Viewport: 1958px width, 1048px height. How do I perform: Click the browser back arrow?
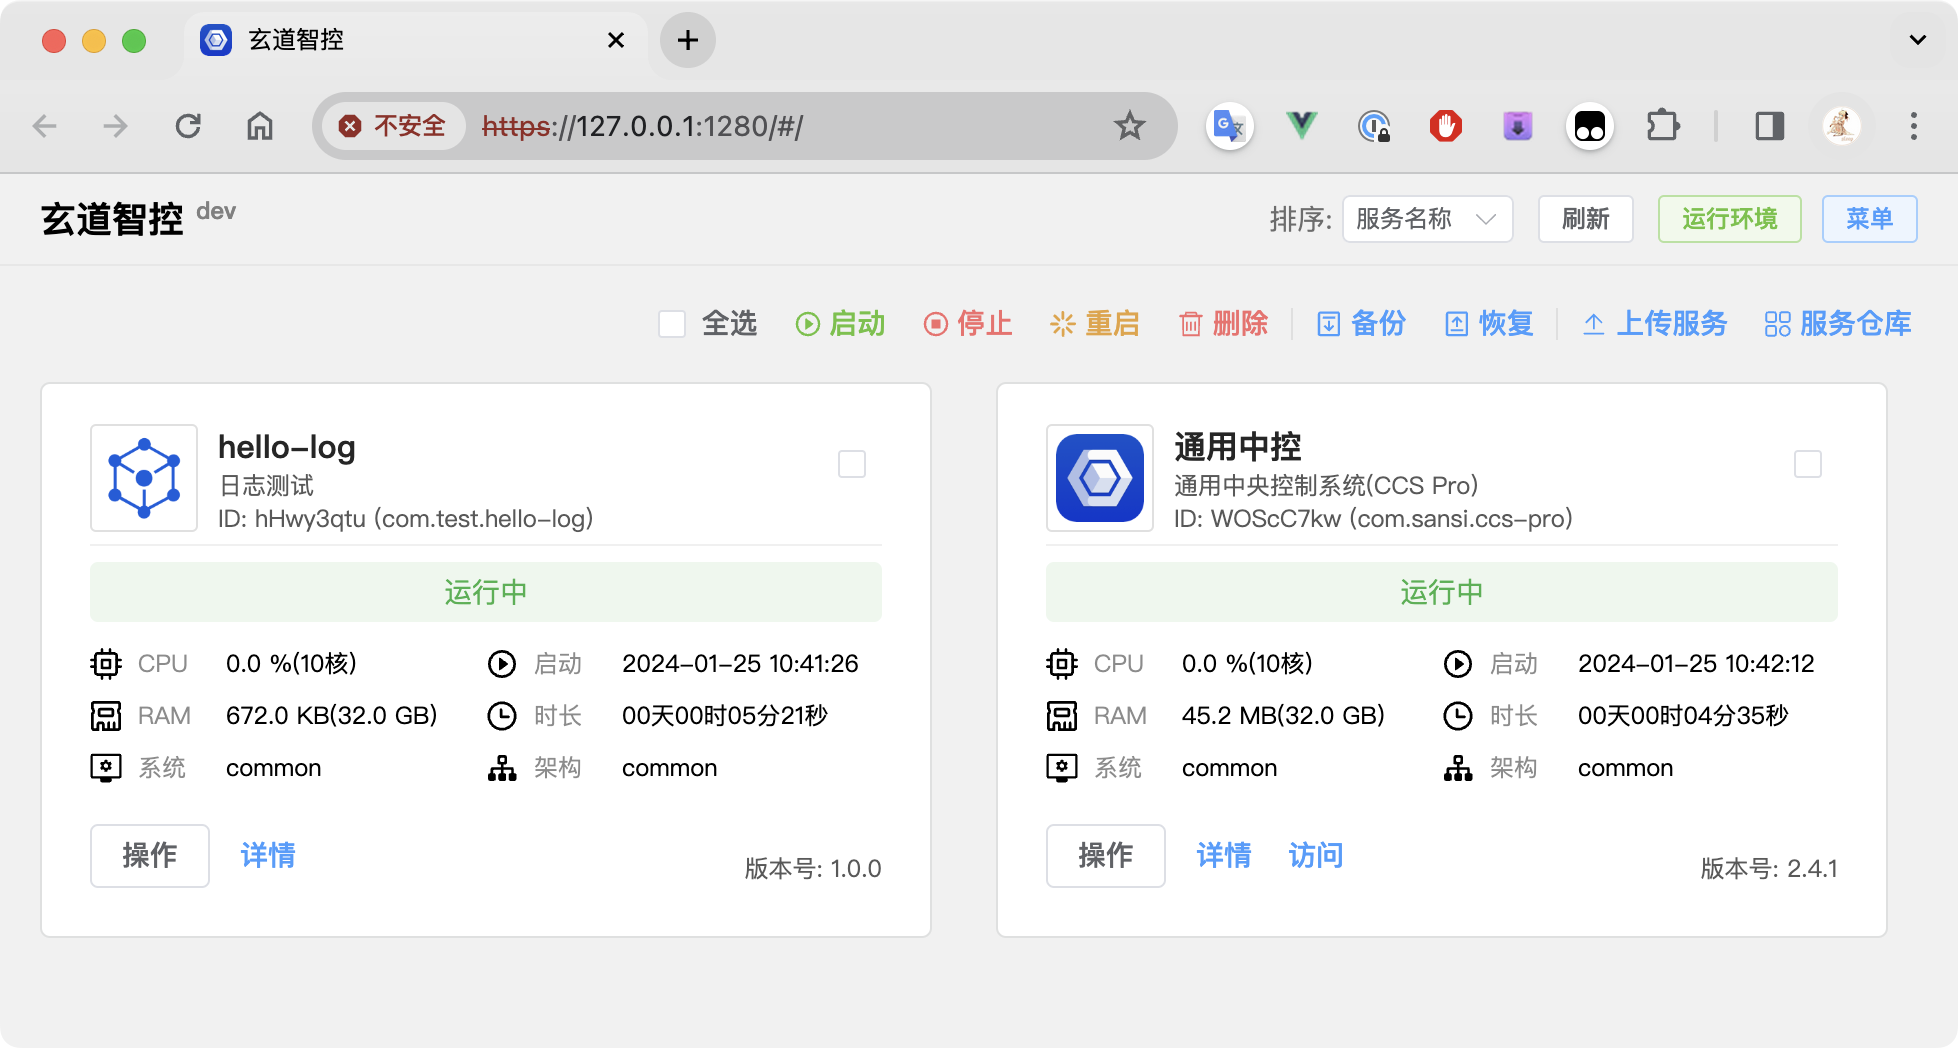point(45,126)
